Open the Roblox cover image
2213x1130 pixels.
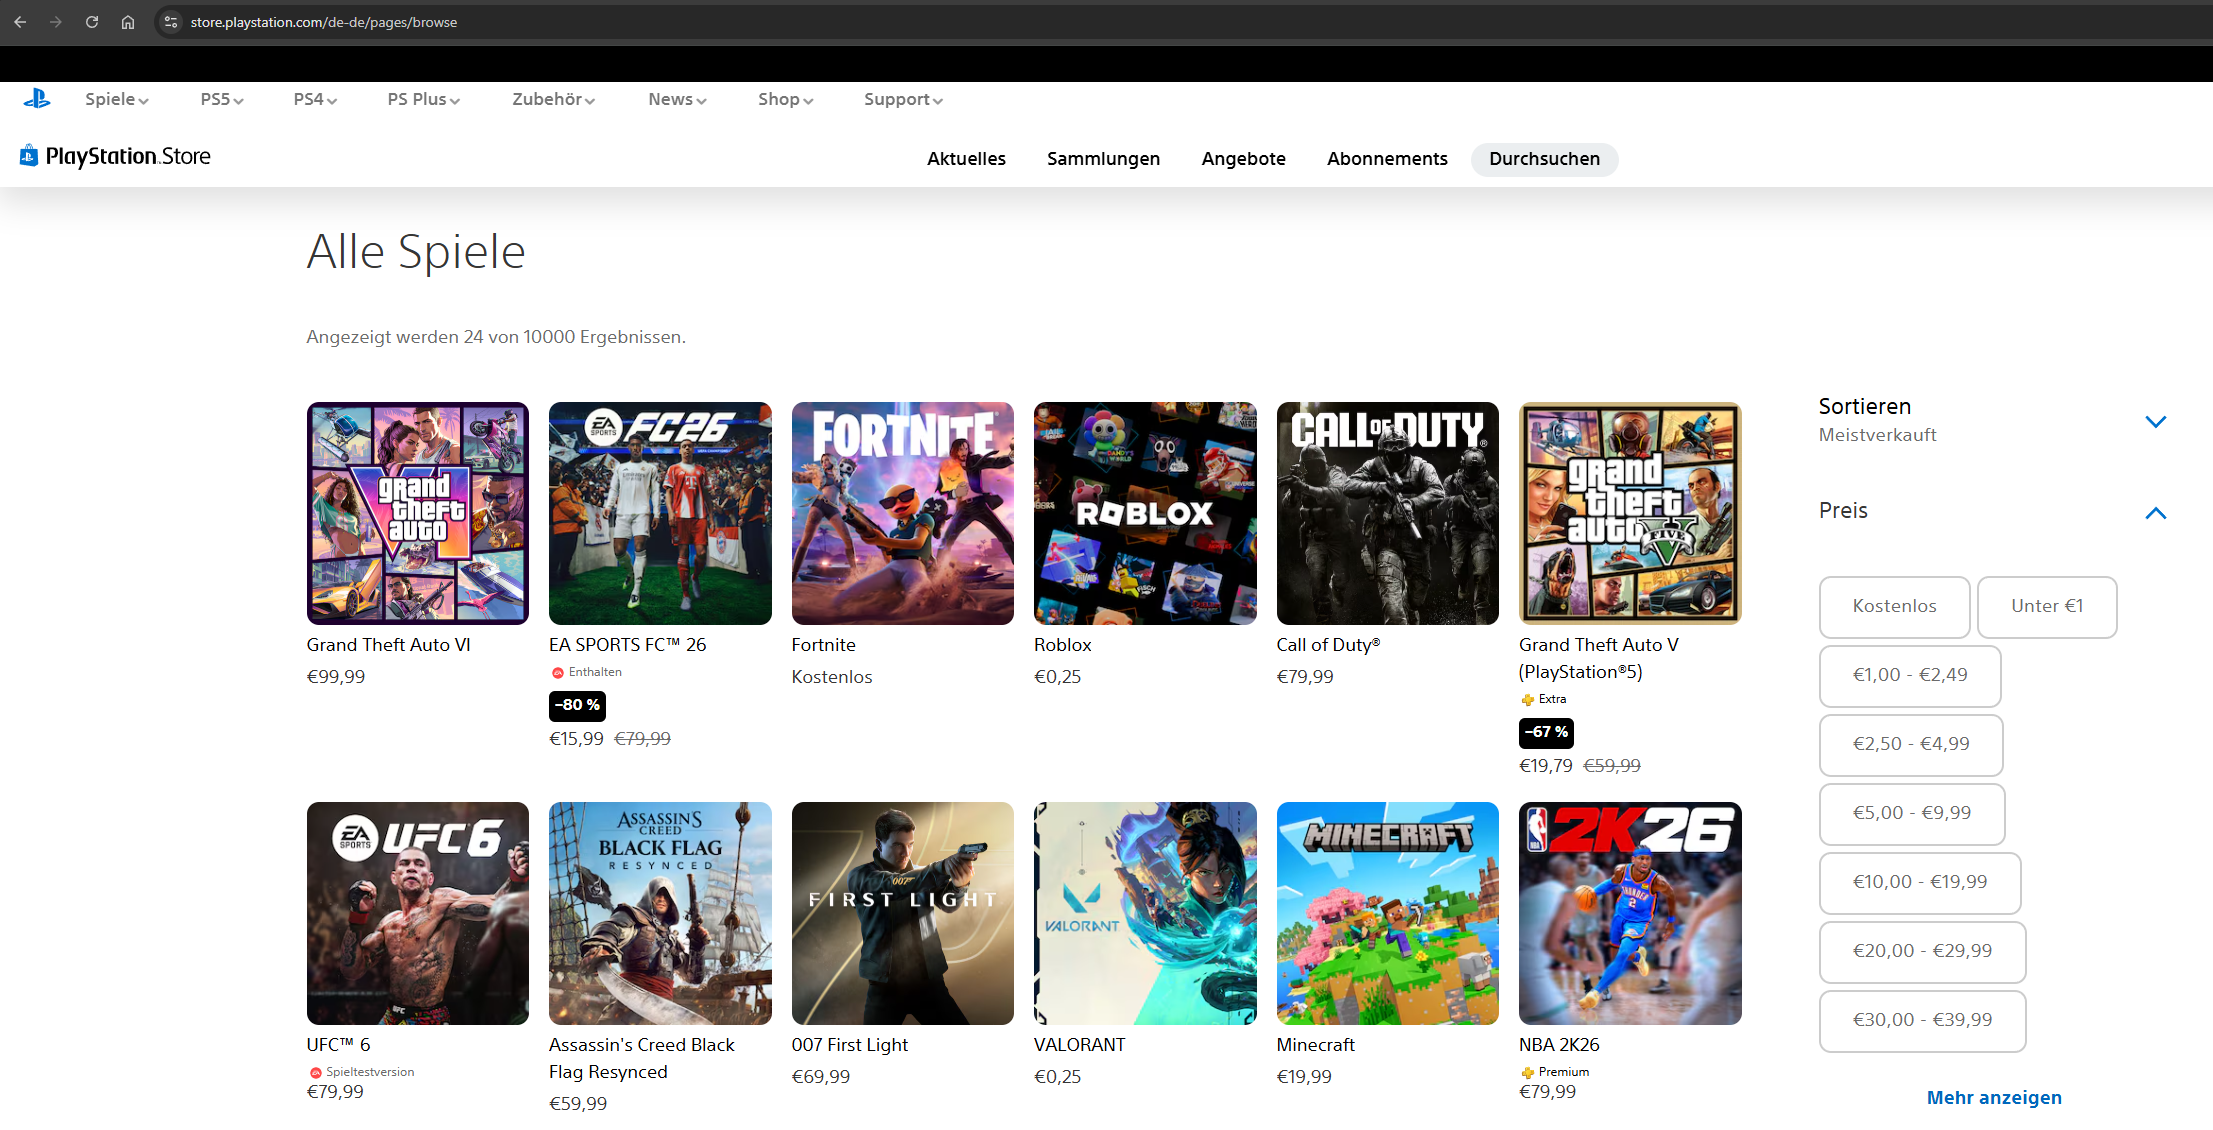[1145, 513]
